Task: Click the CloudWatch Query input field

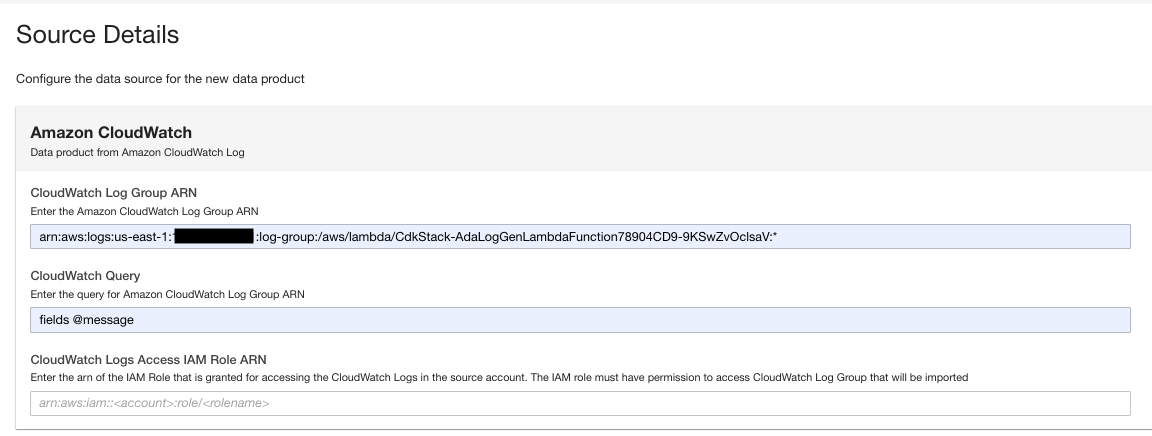Action: coord(580,320)
